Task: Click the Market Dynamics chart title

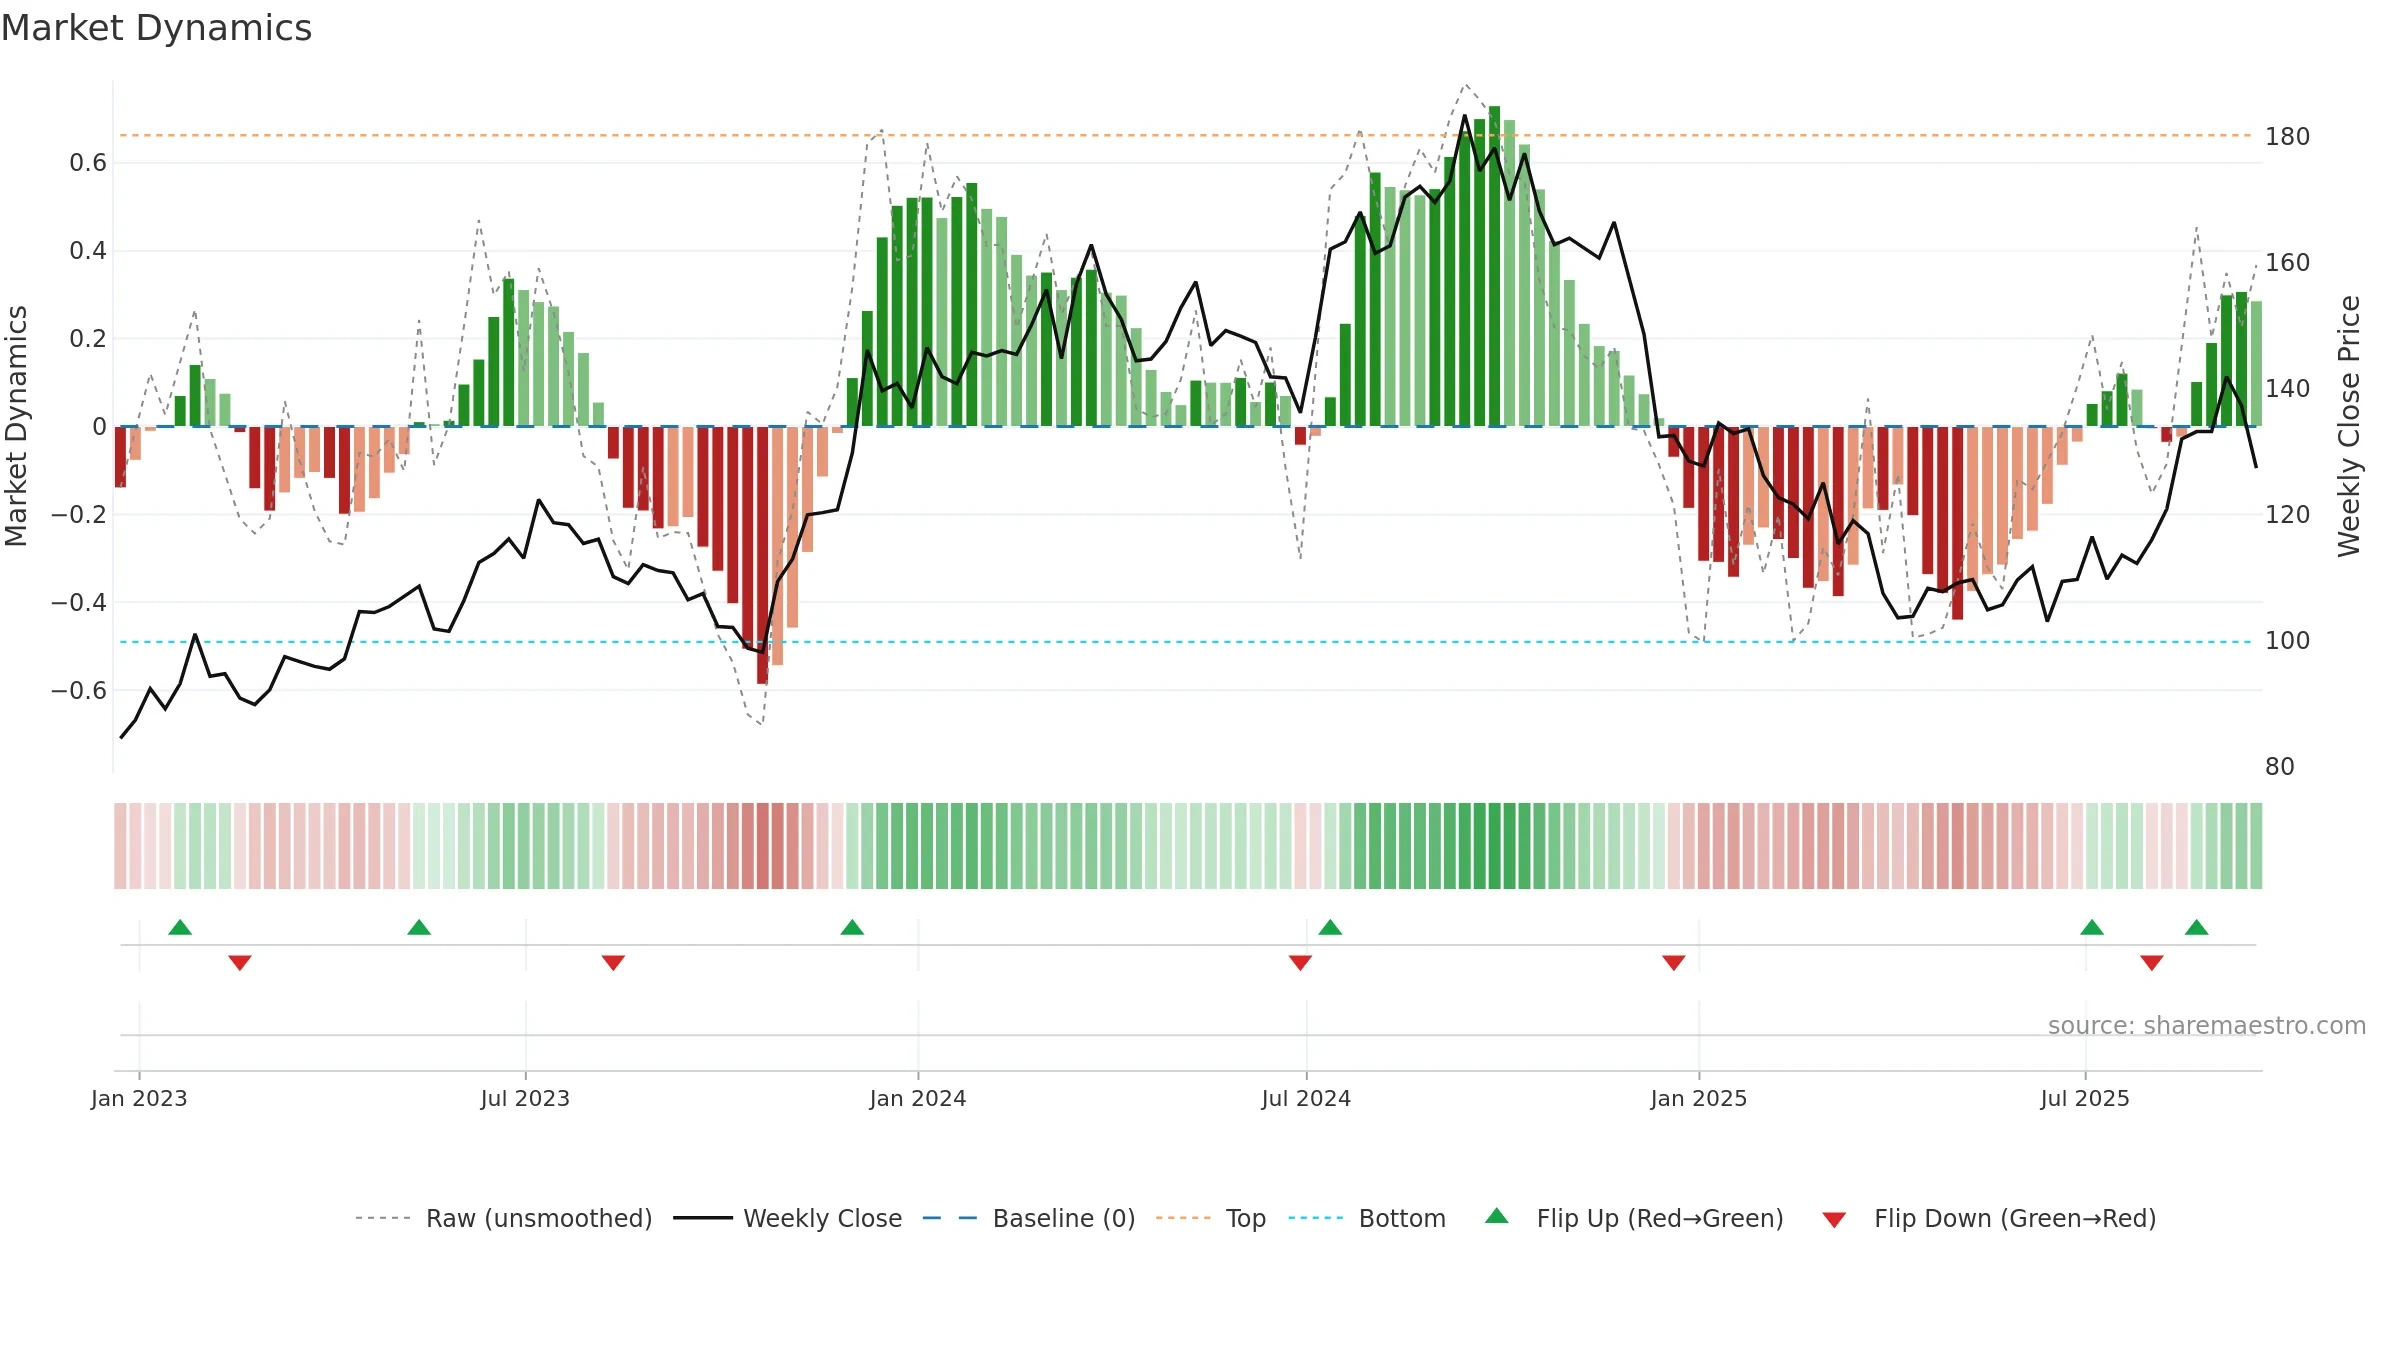Action: tap(156, 28)
